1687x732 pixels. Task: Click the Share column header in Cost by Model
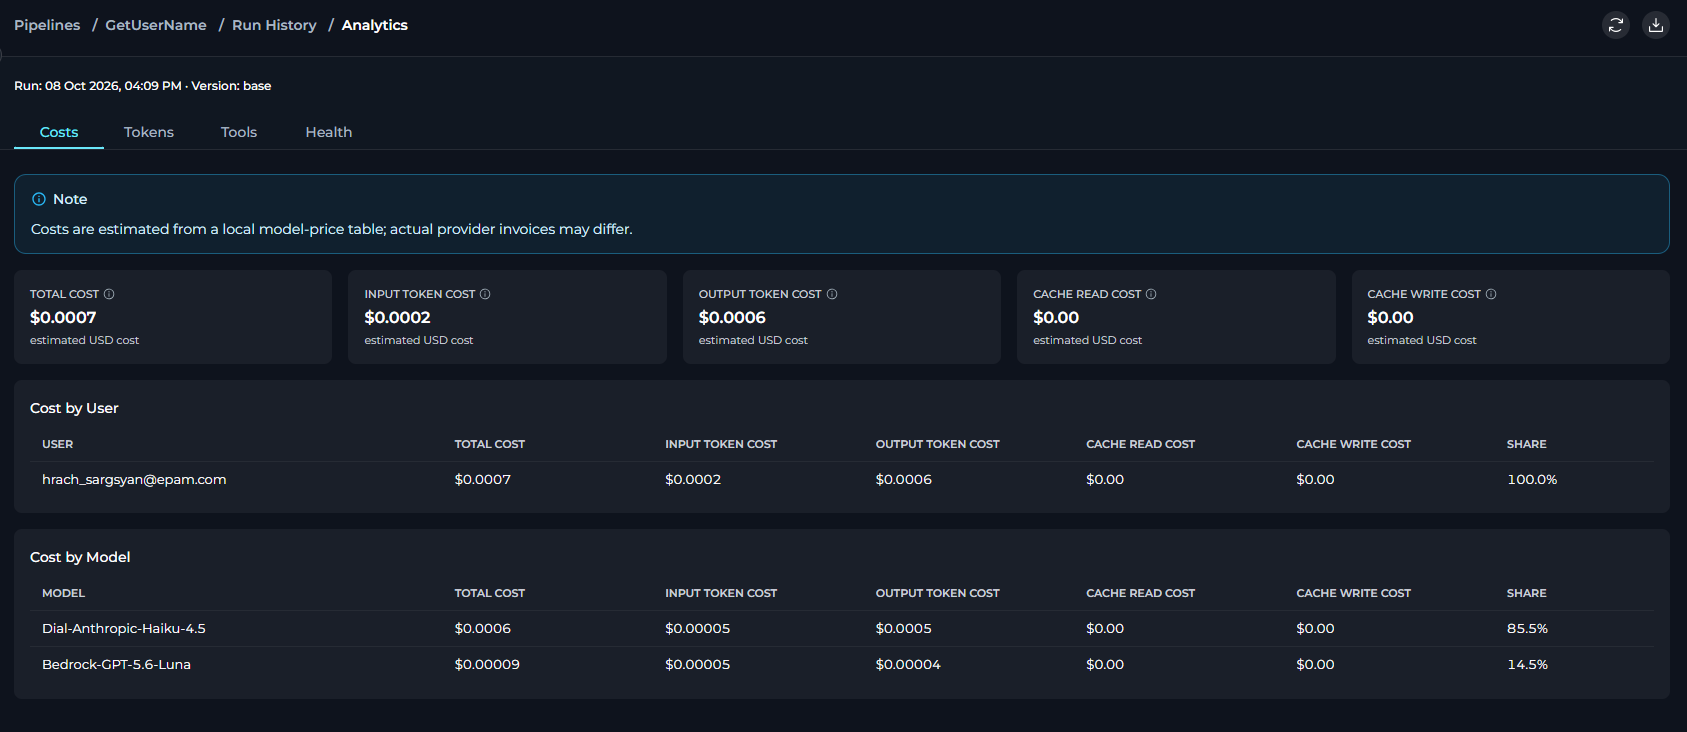click(1526, 593)
